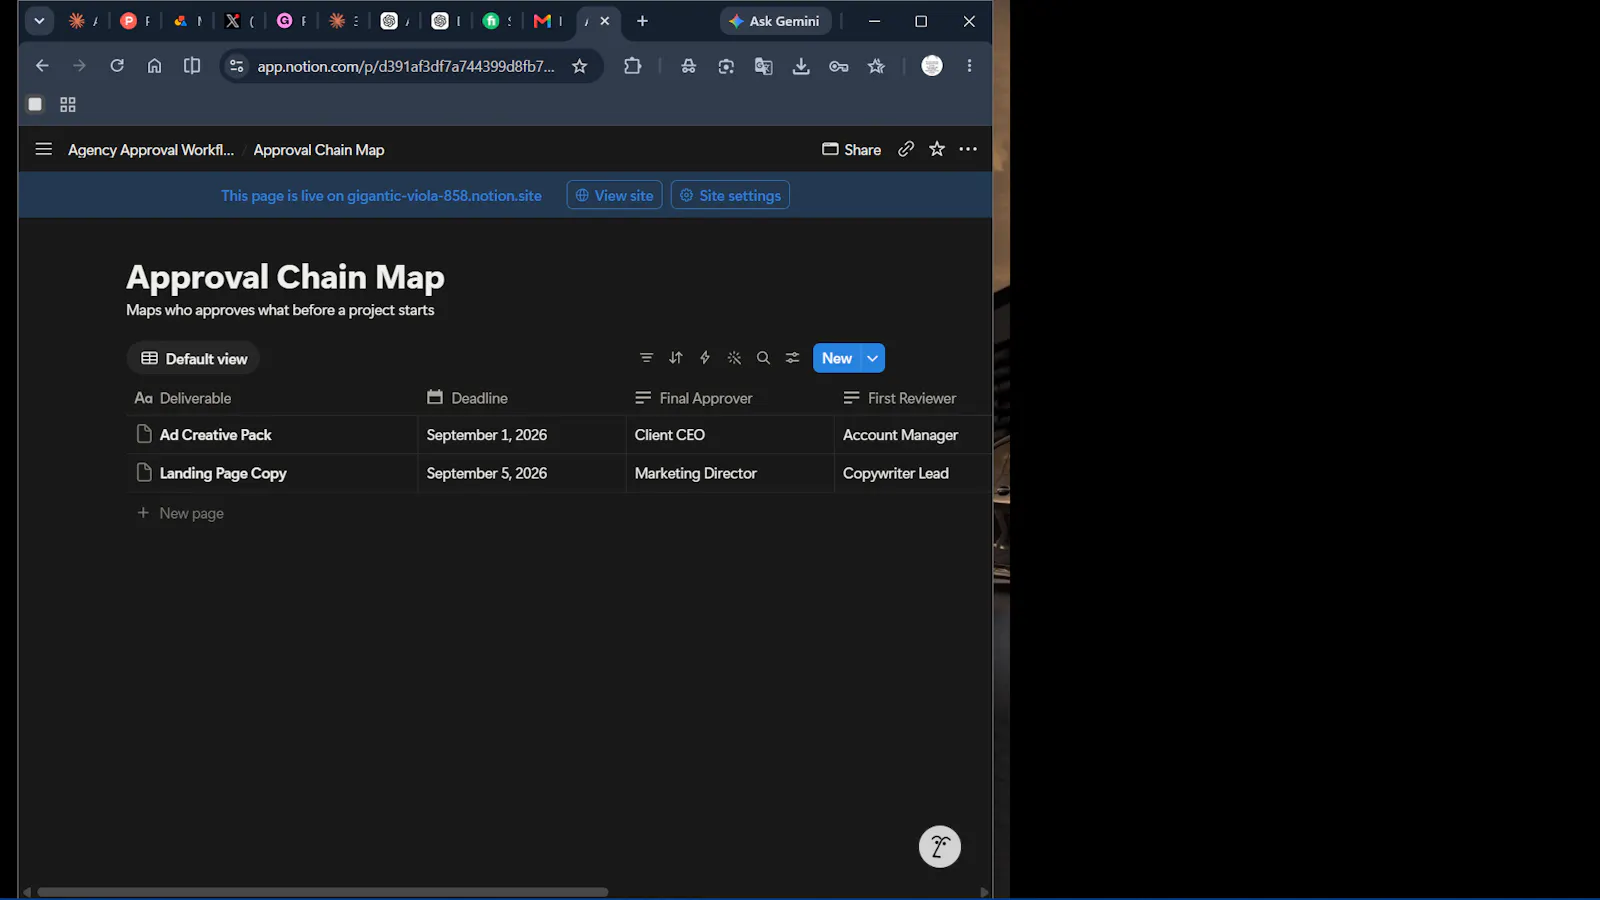Reload the browser page
Screen dimensions: 1600x900
coord(117,66)
